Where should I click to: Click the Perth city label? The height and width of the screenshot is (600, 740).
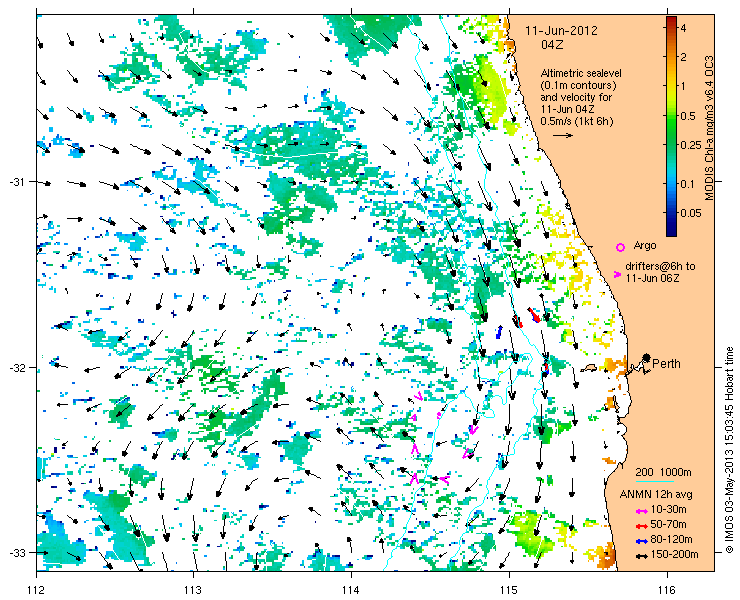[666, 364]
